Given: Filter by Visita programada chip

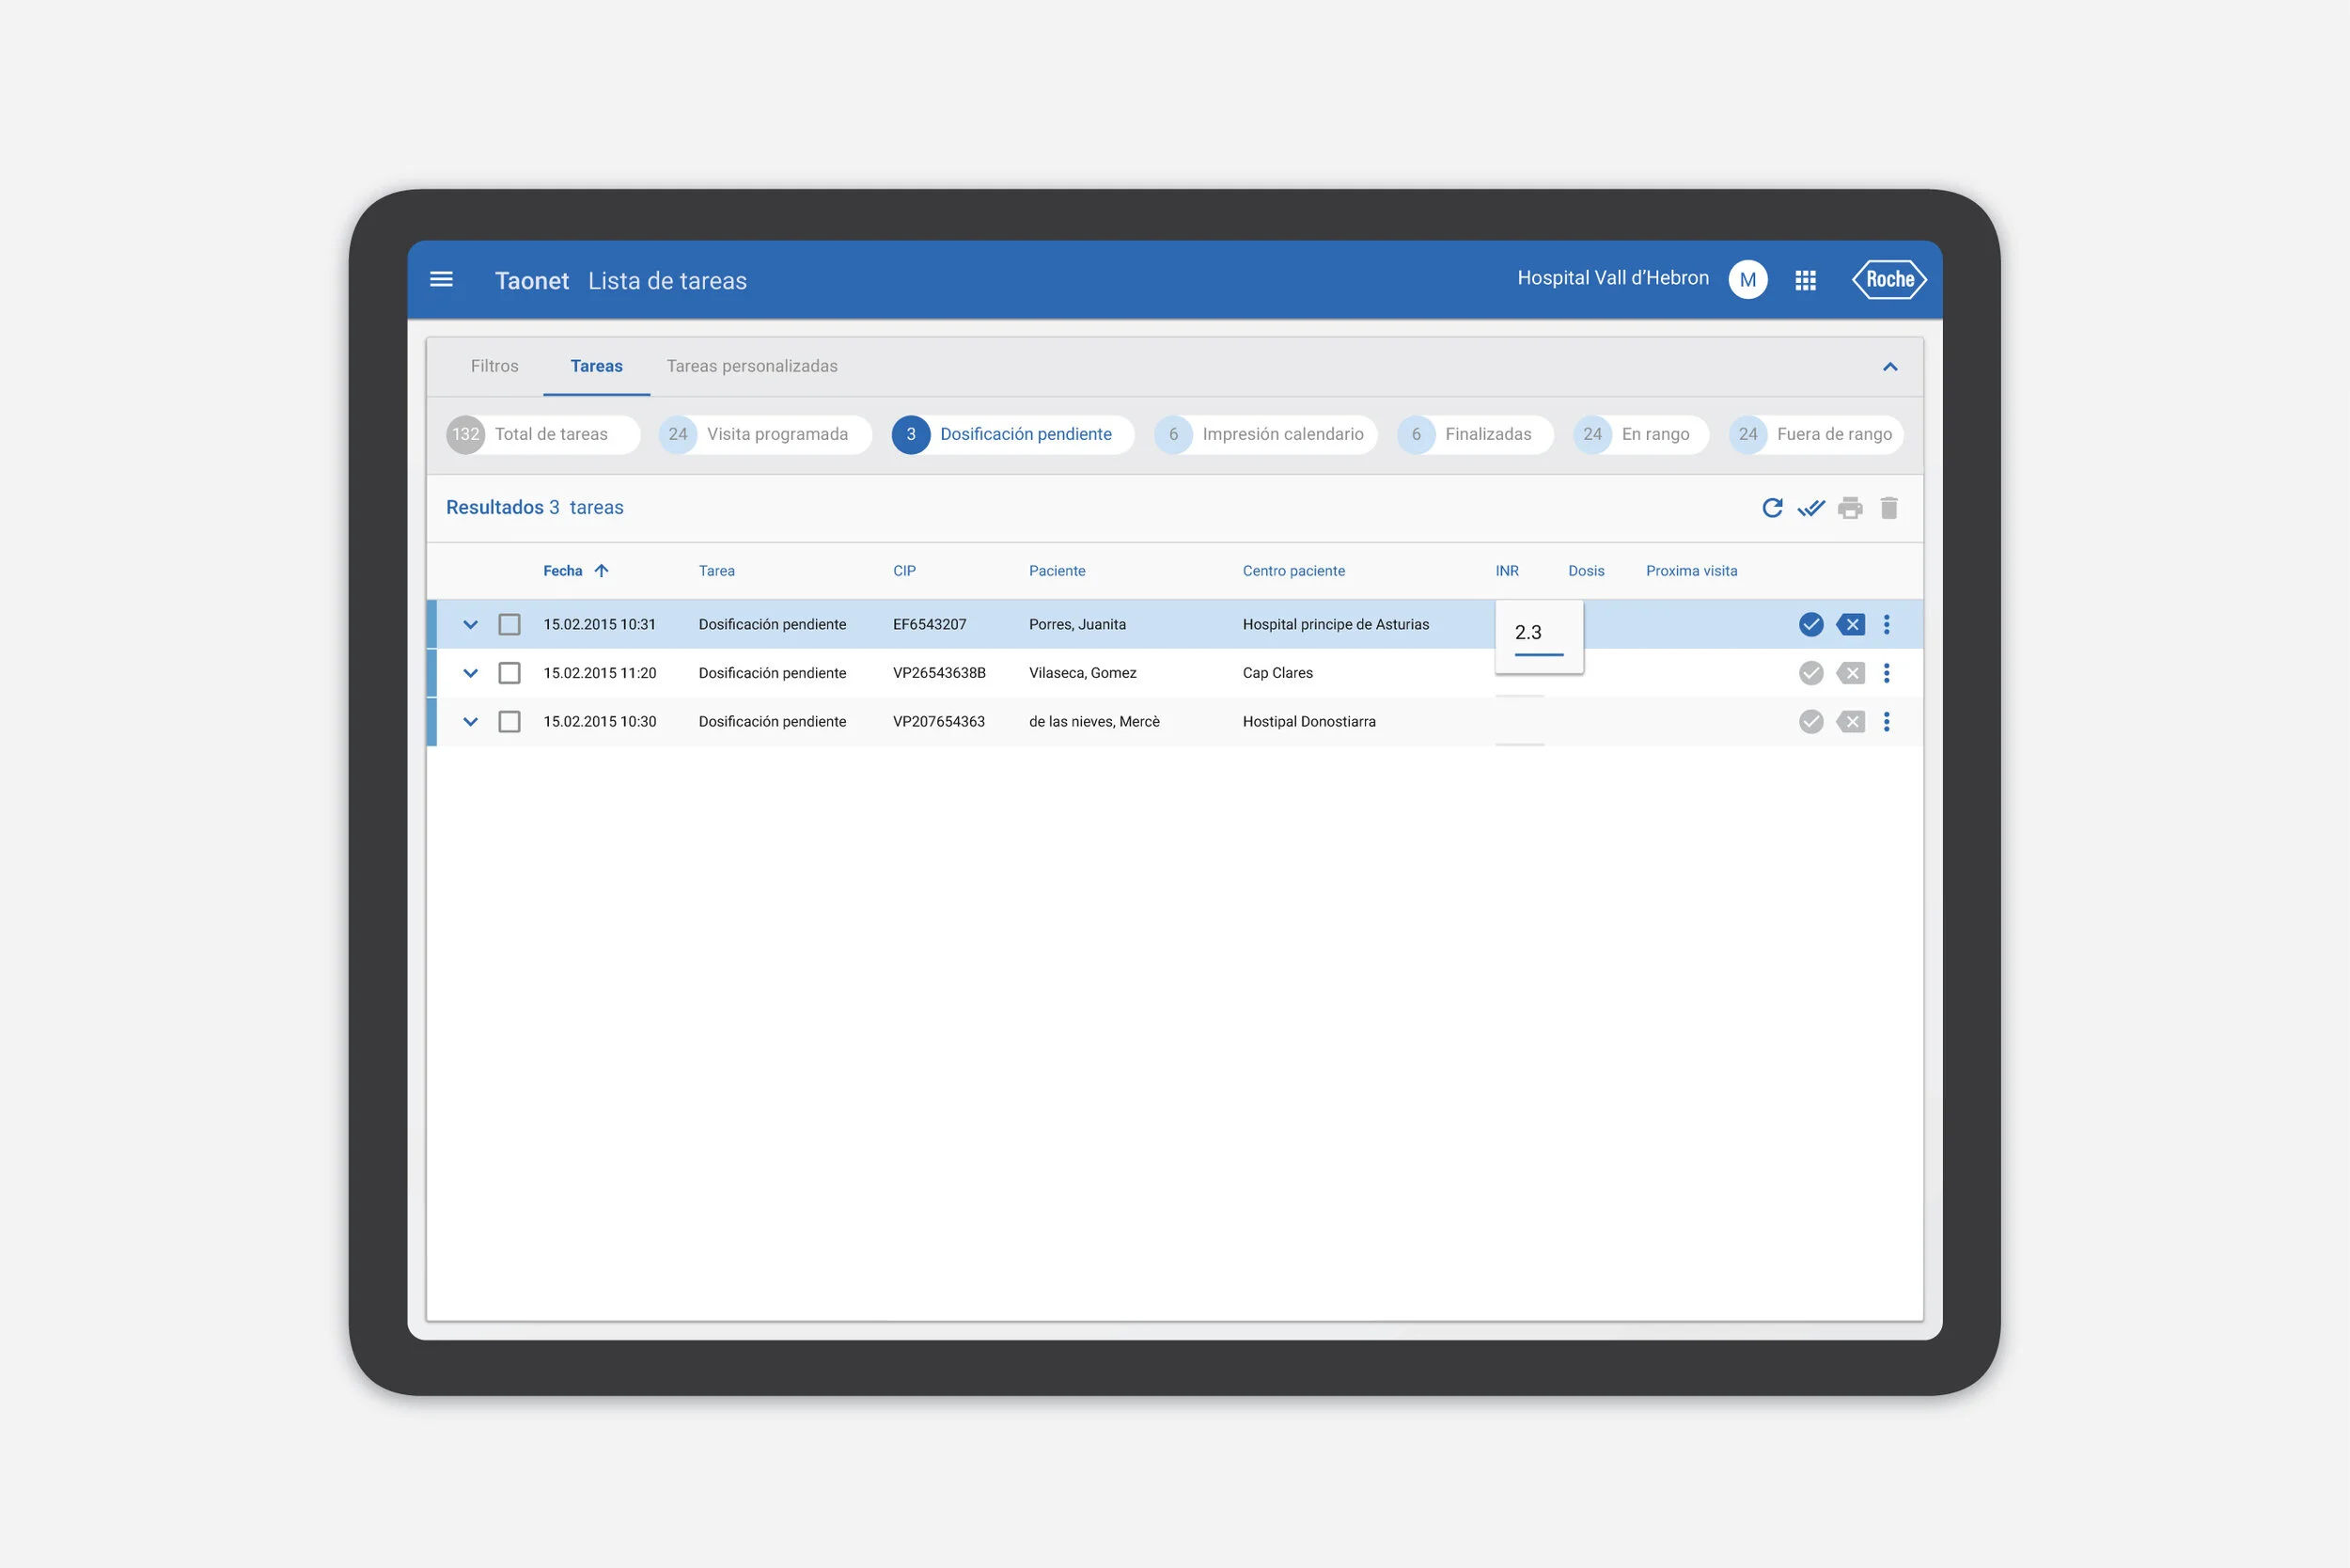Looking at the screenshot, I should [765, 434].
